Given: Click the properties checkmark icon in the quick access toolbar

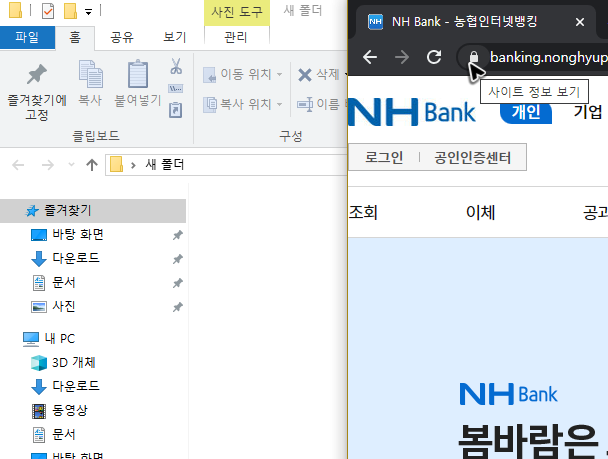Looking at the screenshot, I should [x=48, y=11].
